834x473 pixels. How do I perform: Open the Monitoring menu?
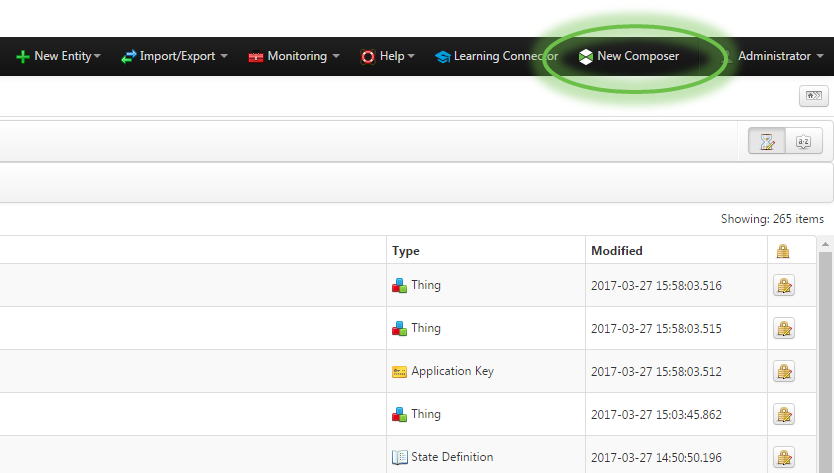click(294, 56)
